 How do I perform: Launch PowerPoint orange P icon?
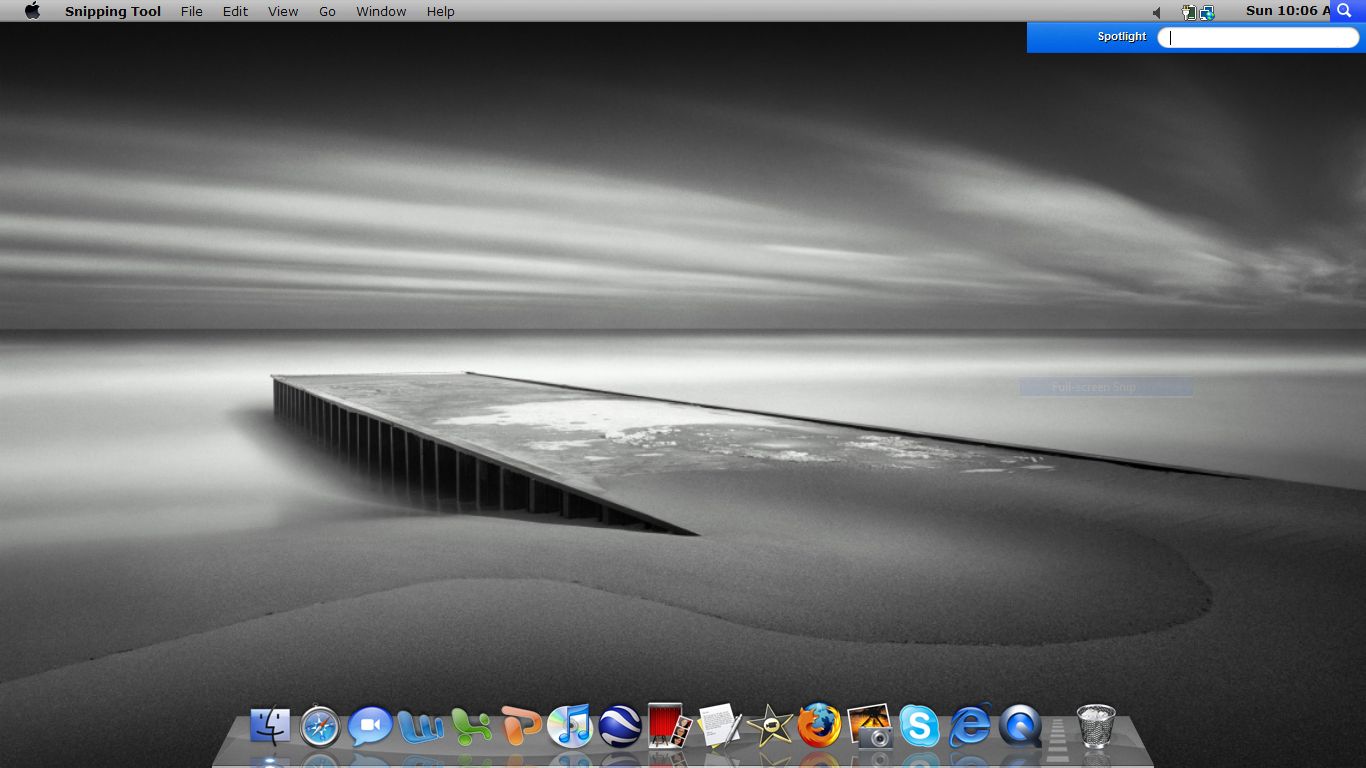[x=521, y=726]
